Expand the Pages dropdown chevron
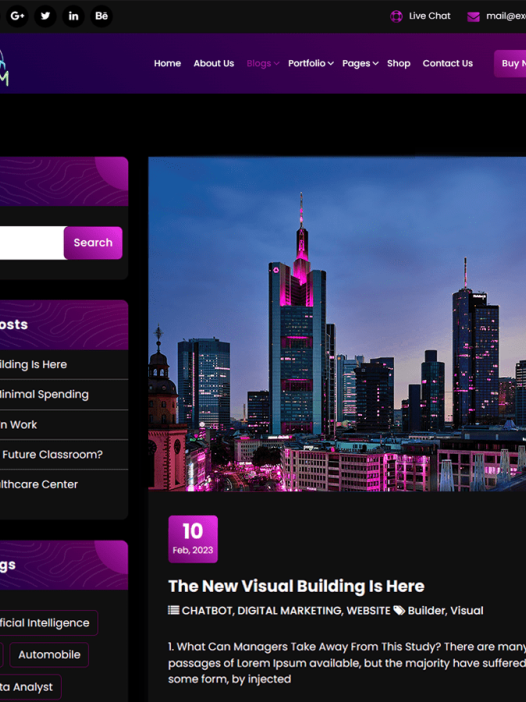This screenshot has height=702, width=526. [376, 64]
